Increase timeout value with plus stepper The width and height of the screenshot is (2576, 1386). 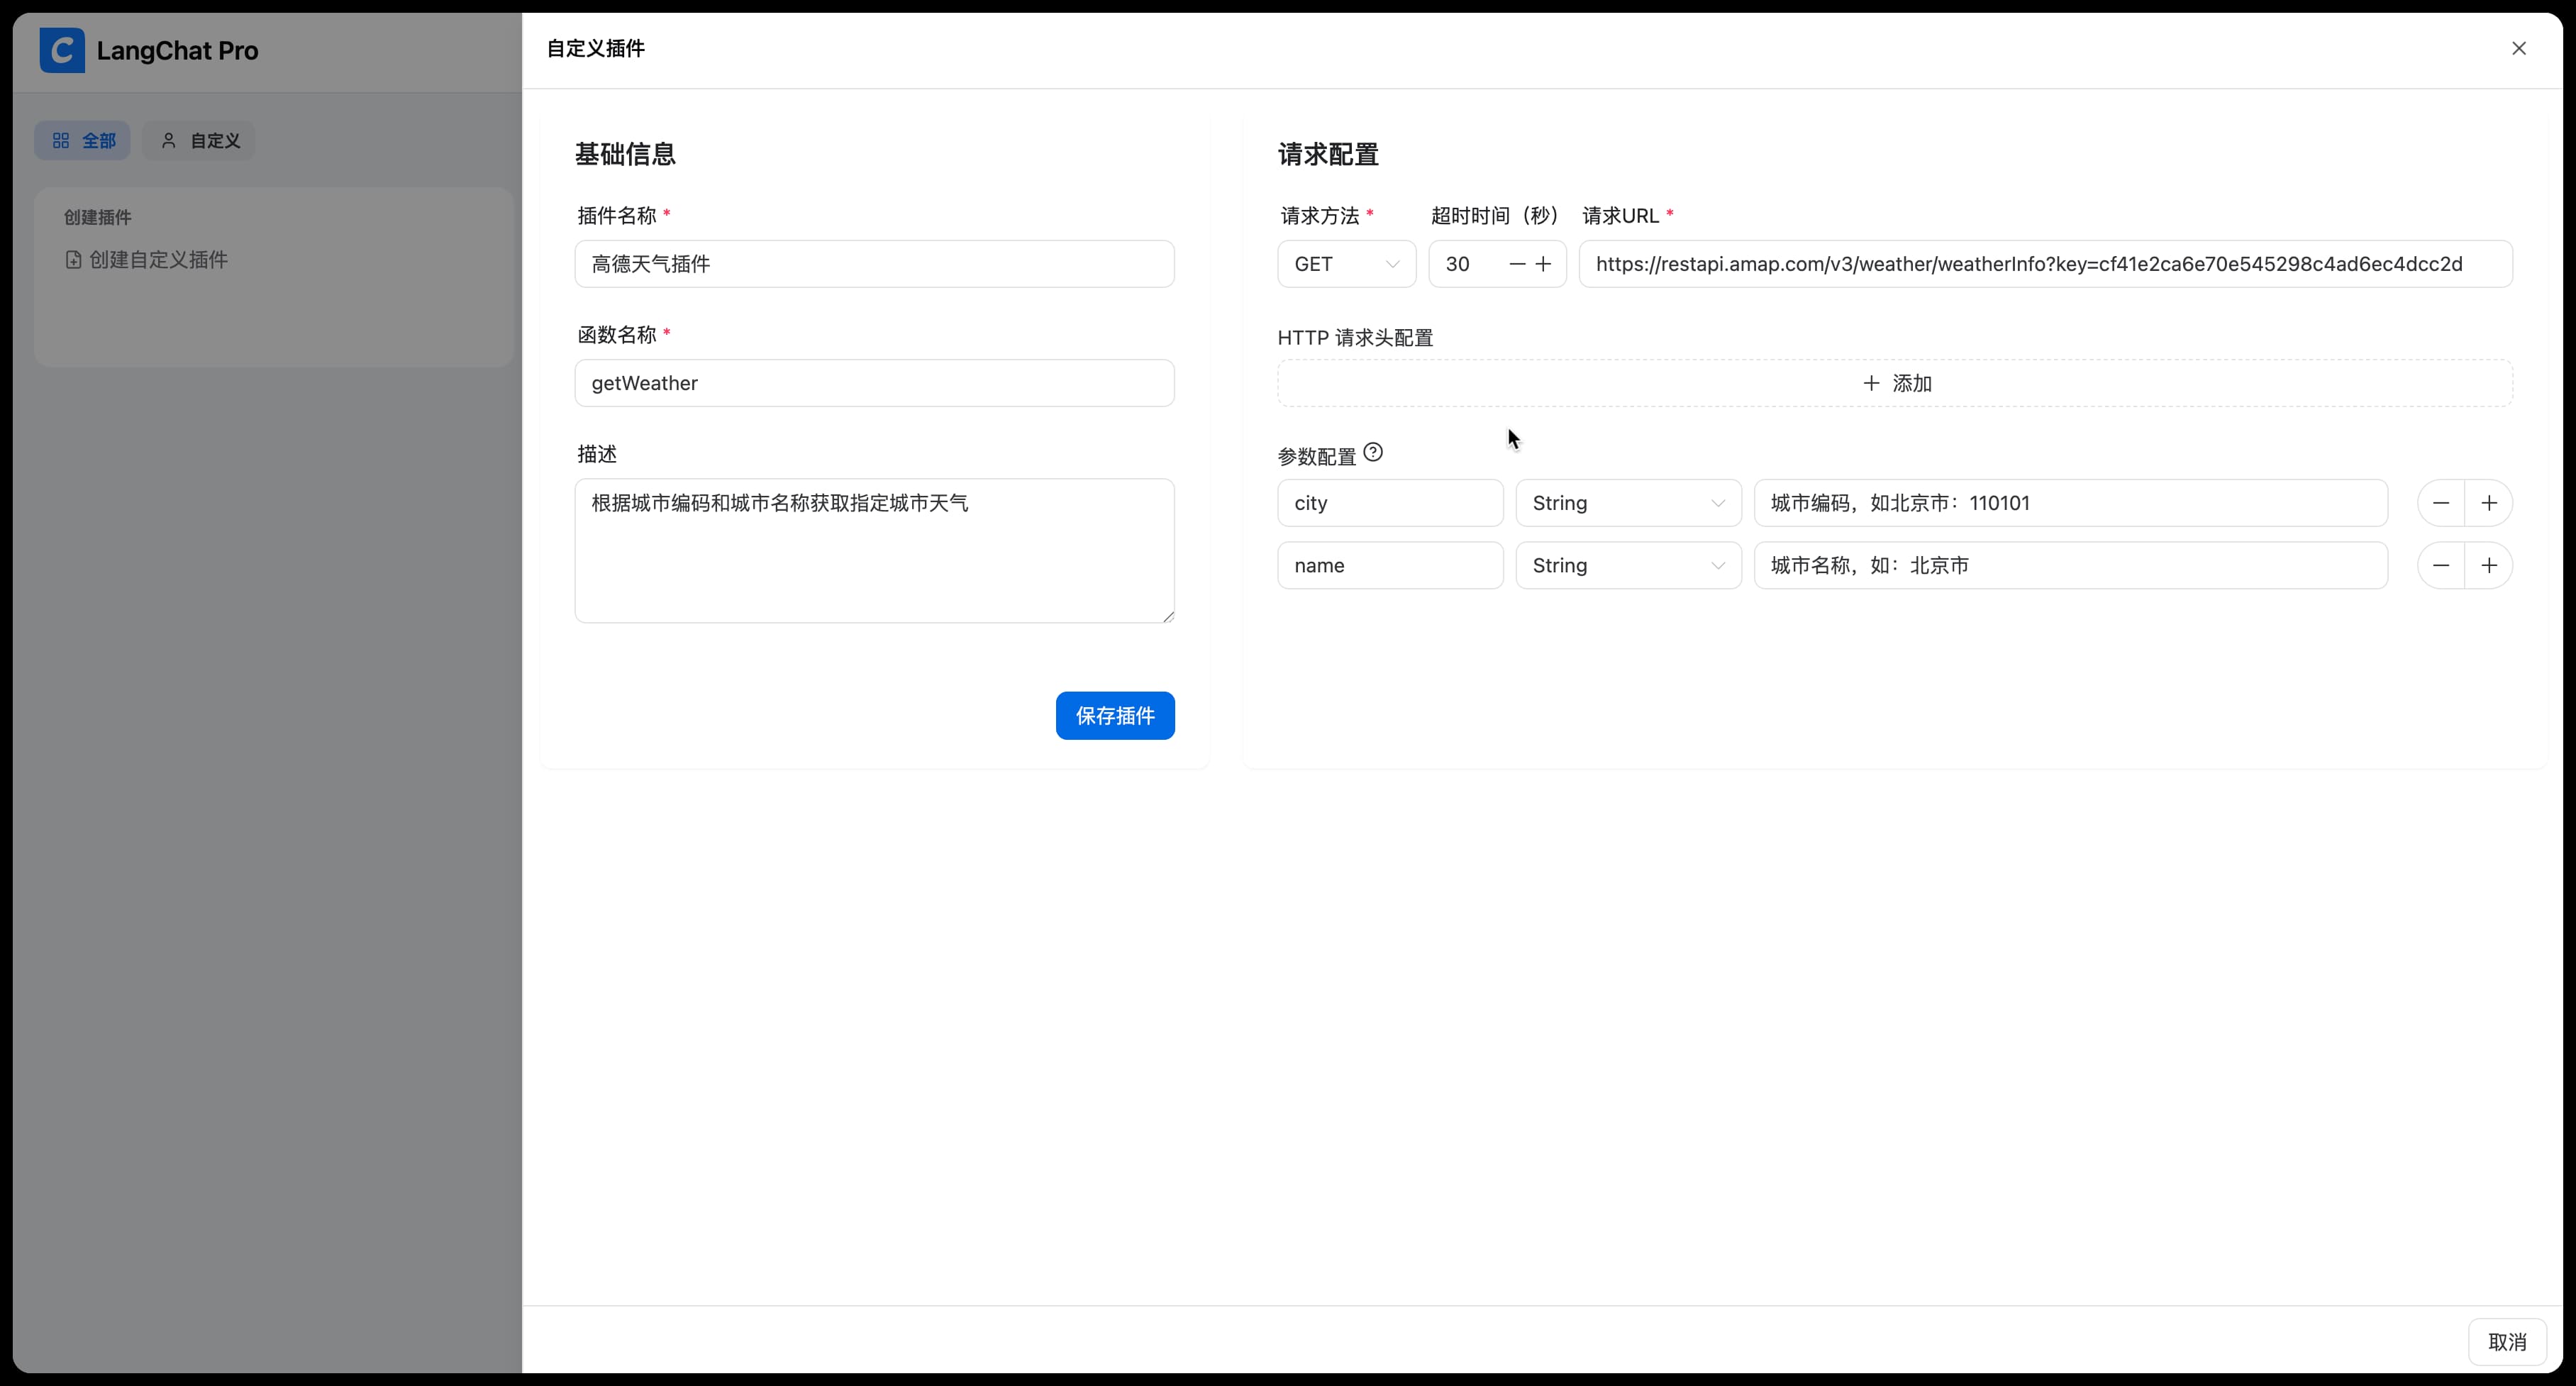pyautogui.click(x=1543, y=264)
